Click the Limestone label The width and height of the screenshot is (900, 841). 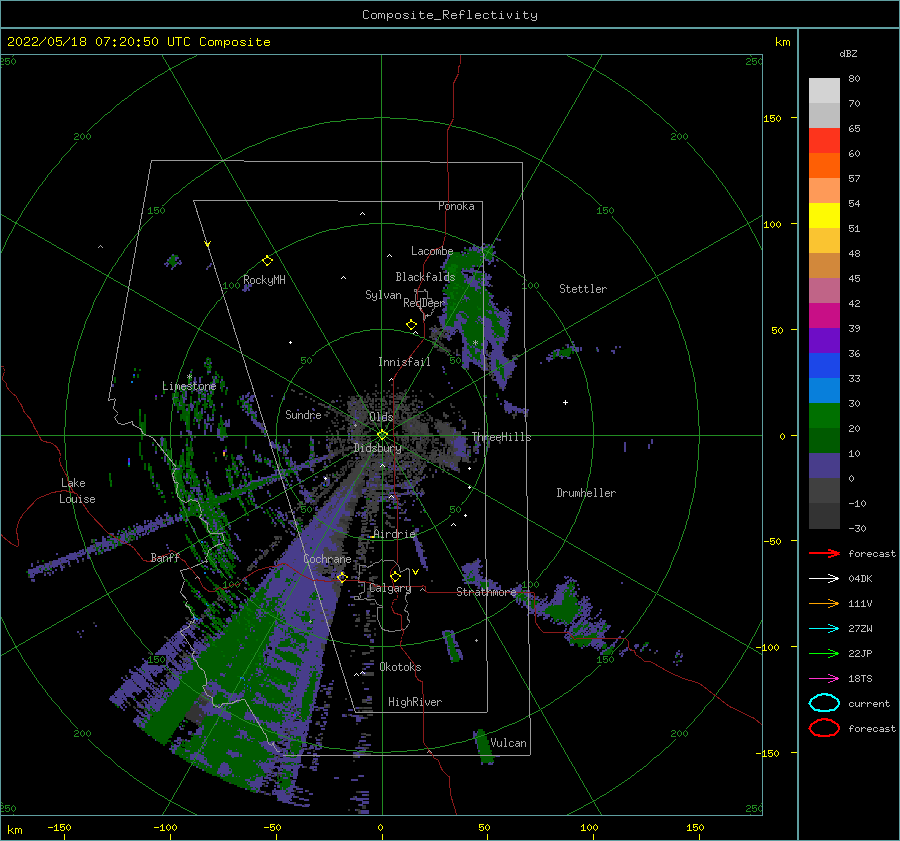(x=189, y=386)
